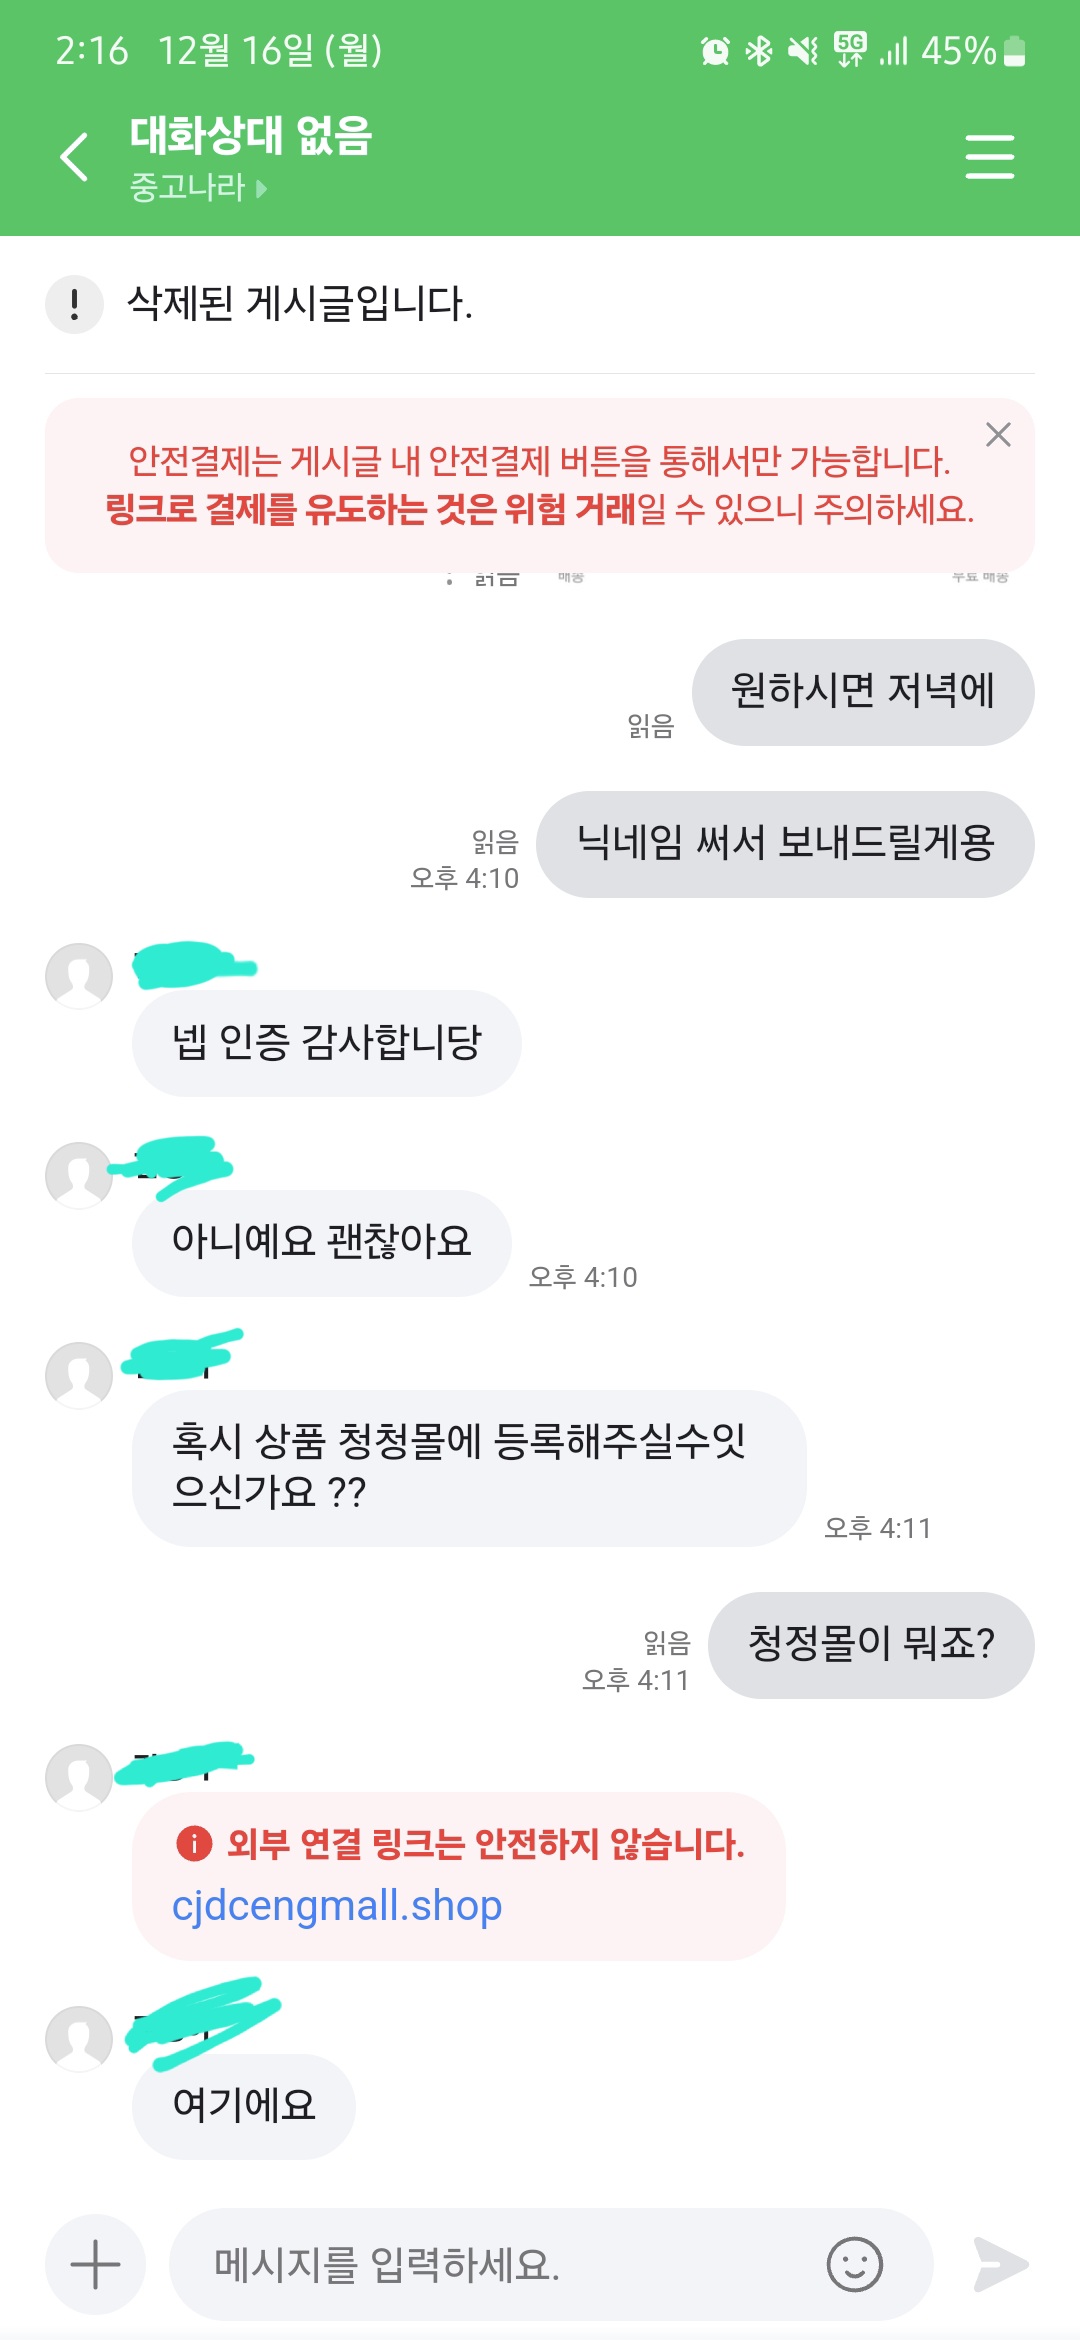This screenshot has height=2340, width=1080.
Task: Tap the avatar beside 여기에요 message
Action: 79,2039
